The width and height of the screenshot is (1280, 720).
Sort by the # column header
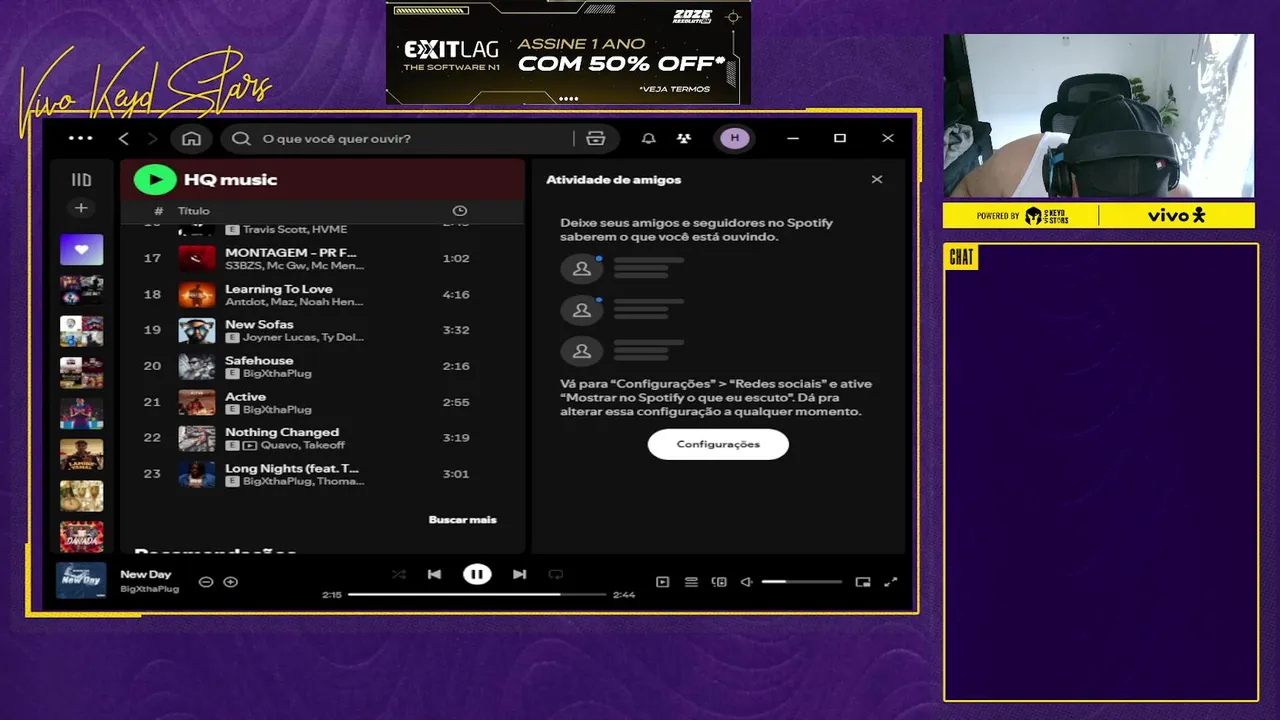click(159, 211)
